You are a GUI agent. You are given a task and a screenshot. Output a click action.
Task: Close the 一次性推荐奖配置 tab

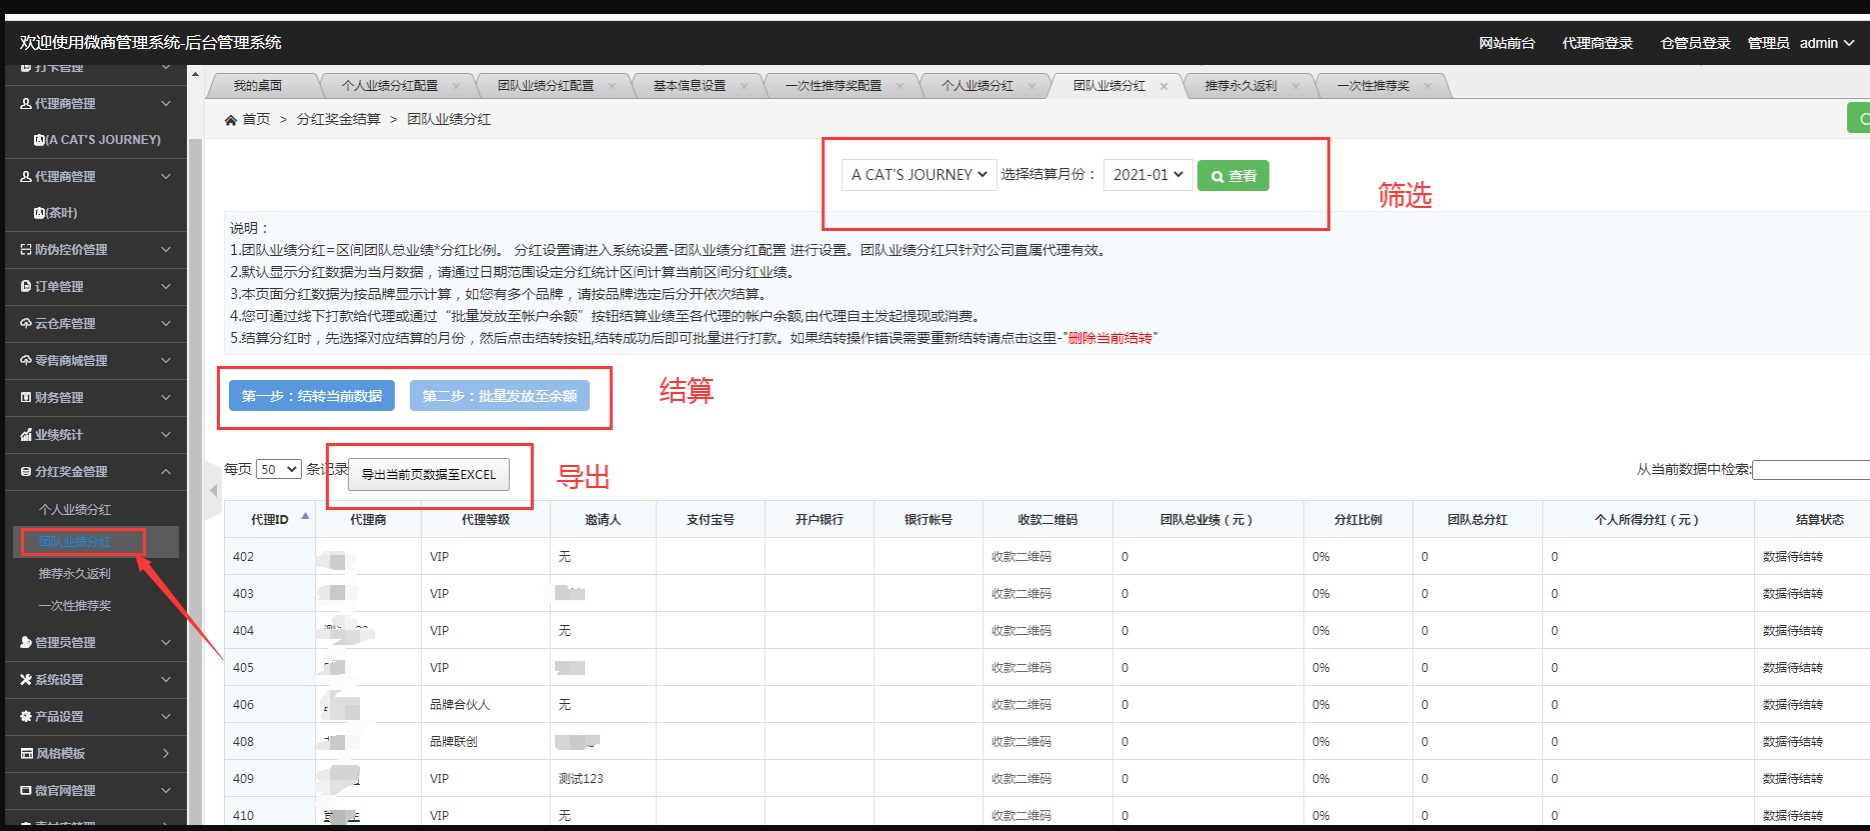click(x=900, y=86)
